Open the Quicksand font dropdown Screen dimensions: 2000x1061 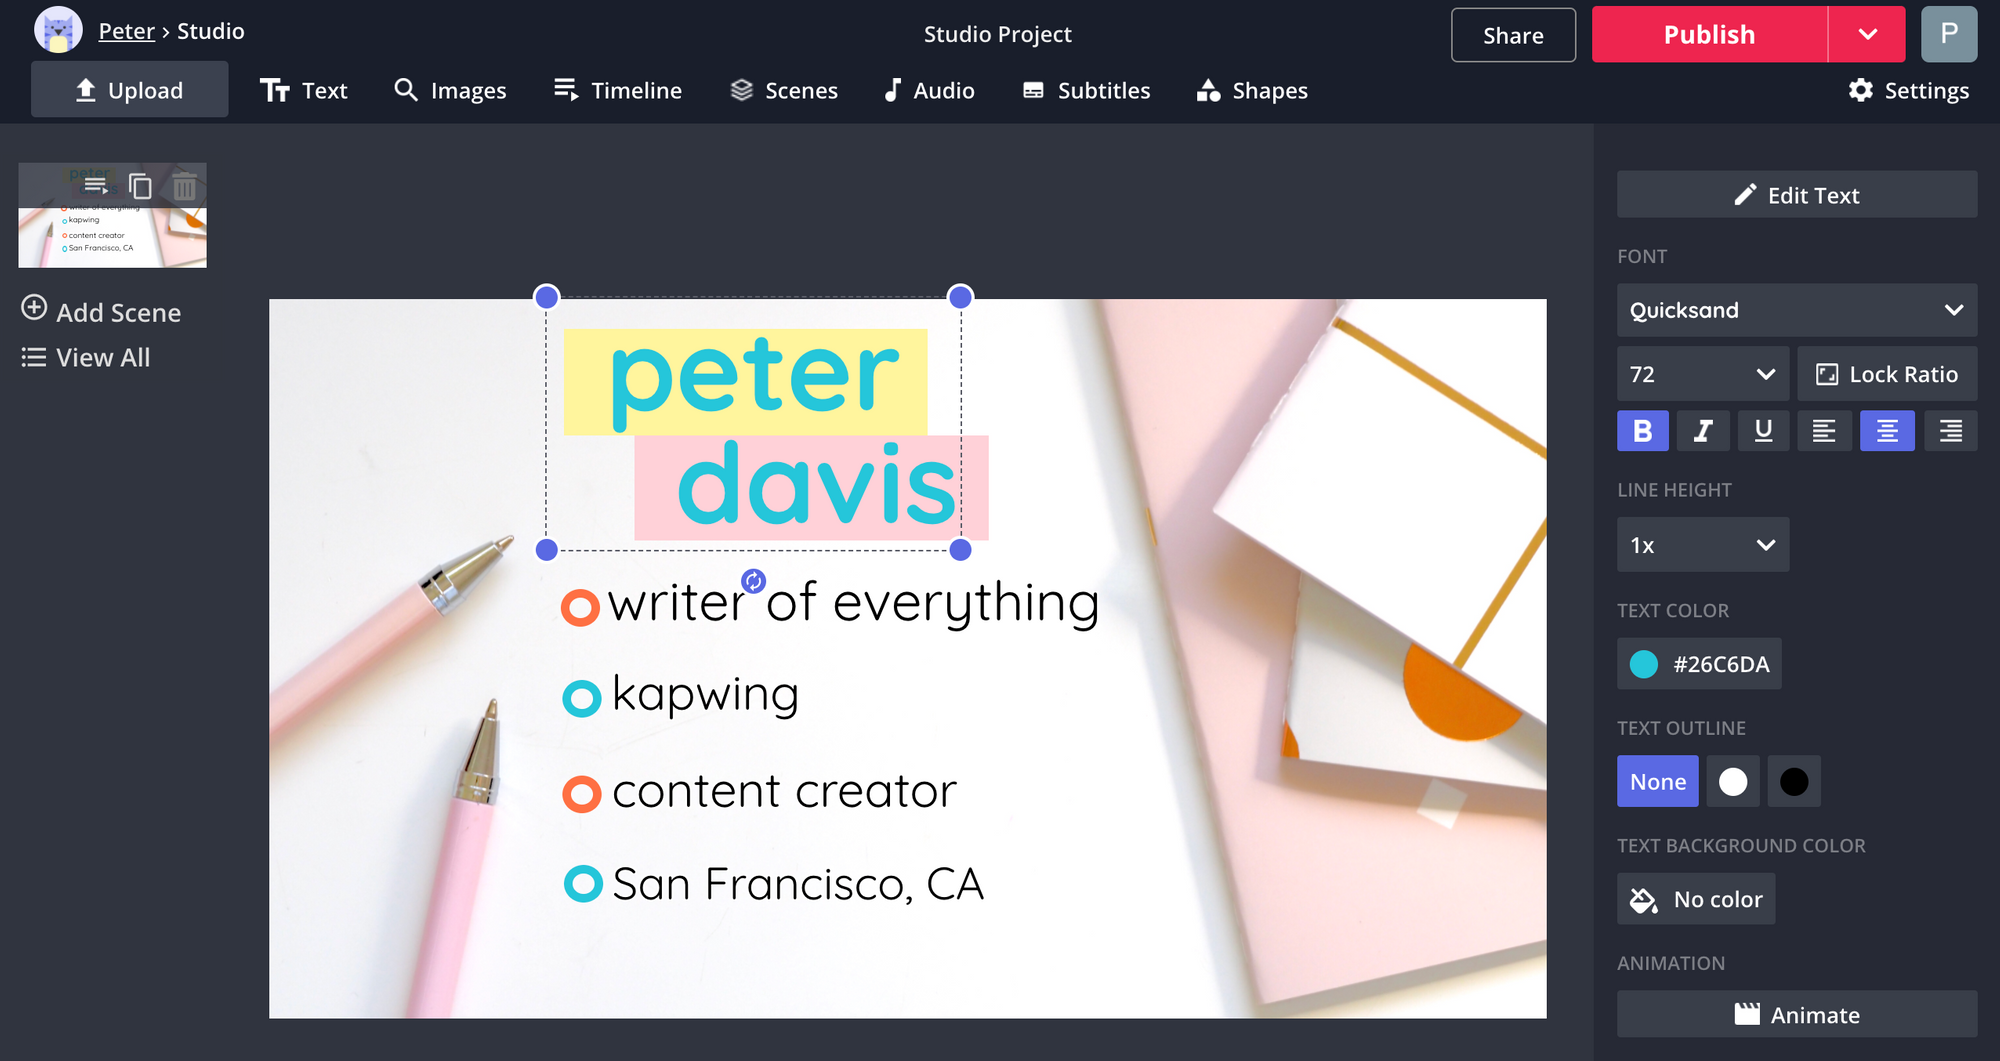(1796, 310)
